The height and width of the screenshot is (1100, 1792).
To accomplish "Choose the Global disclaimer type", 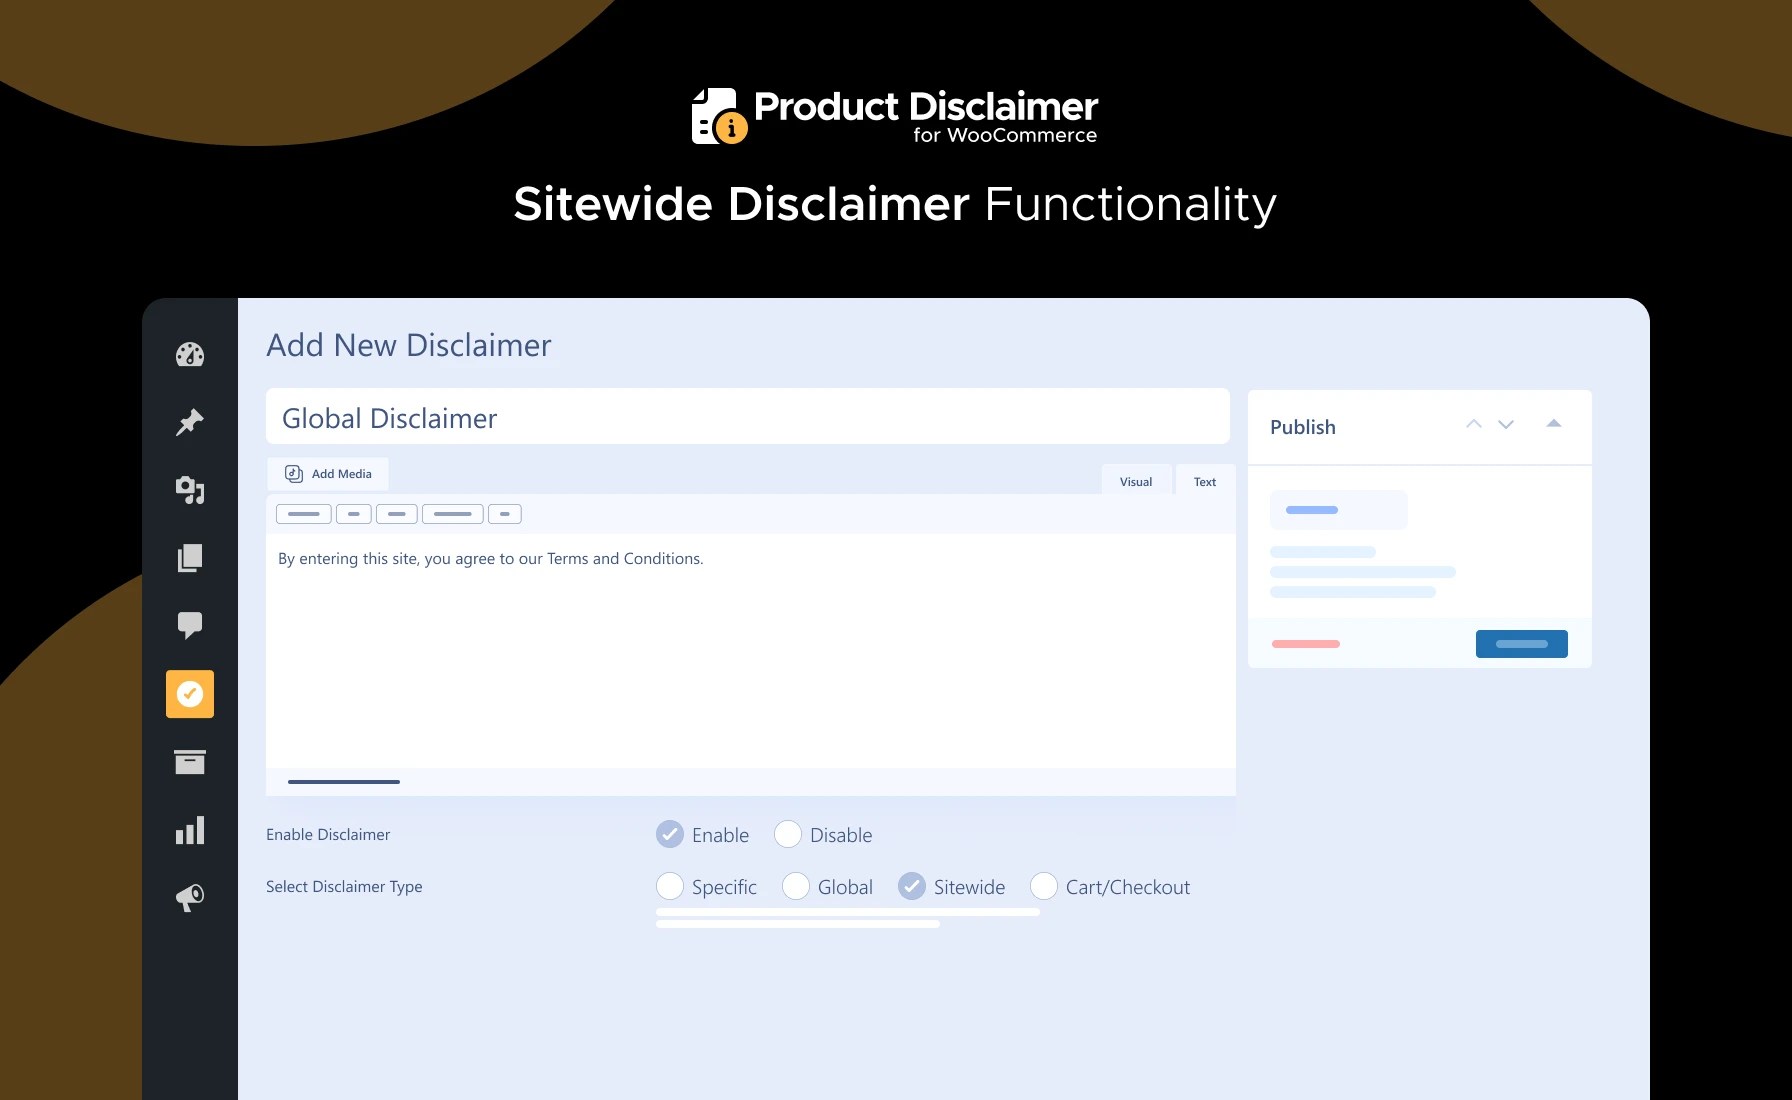I will [x=796, y=886].
